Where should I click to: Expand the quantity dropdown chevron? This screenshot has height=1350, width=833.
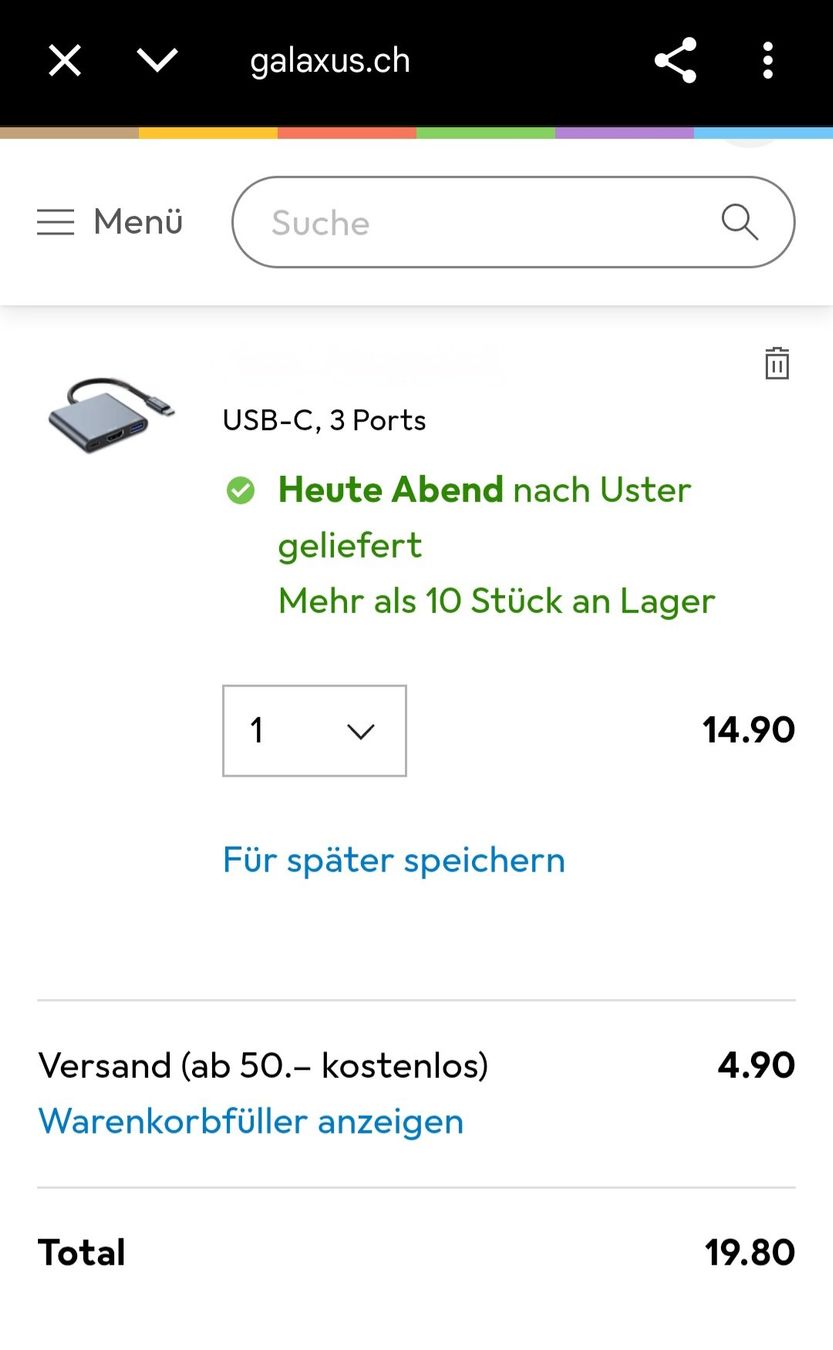click(360, 731)
